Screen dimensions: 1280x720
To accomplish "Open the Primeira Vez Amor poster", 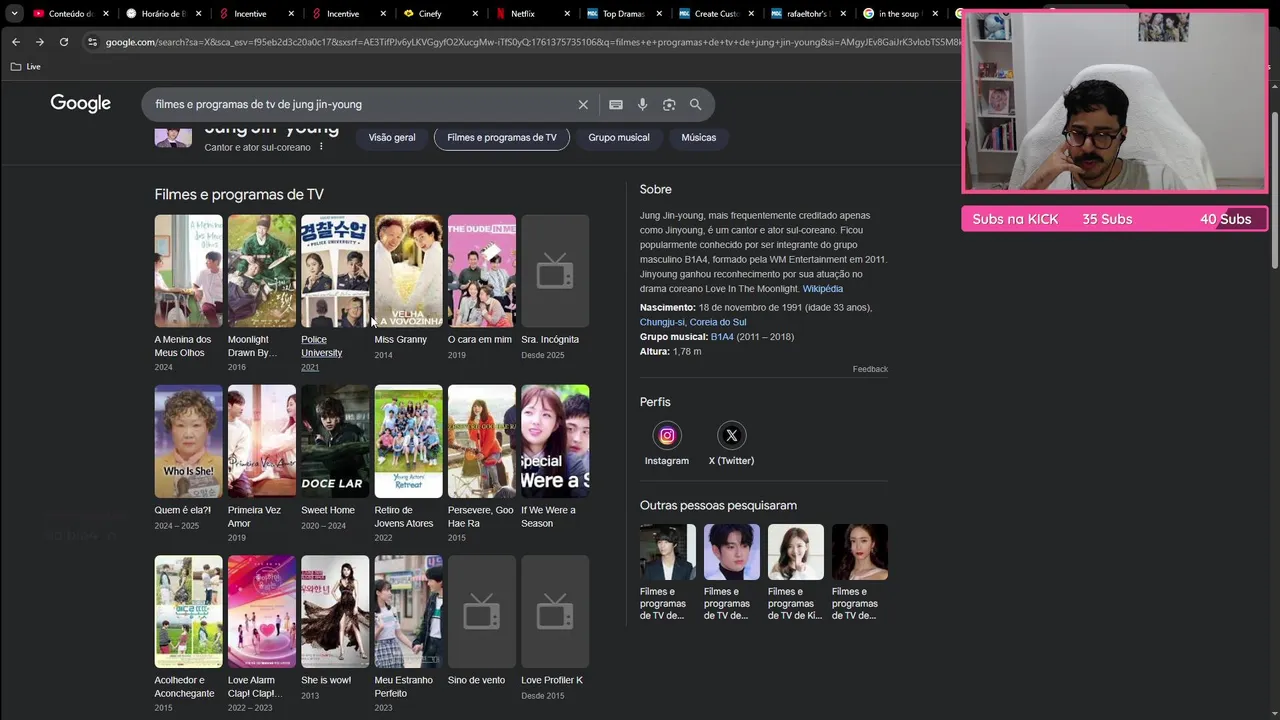I will click(x=262, y=441).
